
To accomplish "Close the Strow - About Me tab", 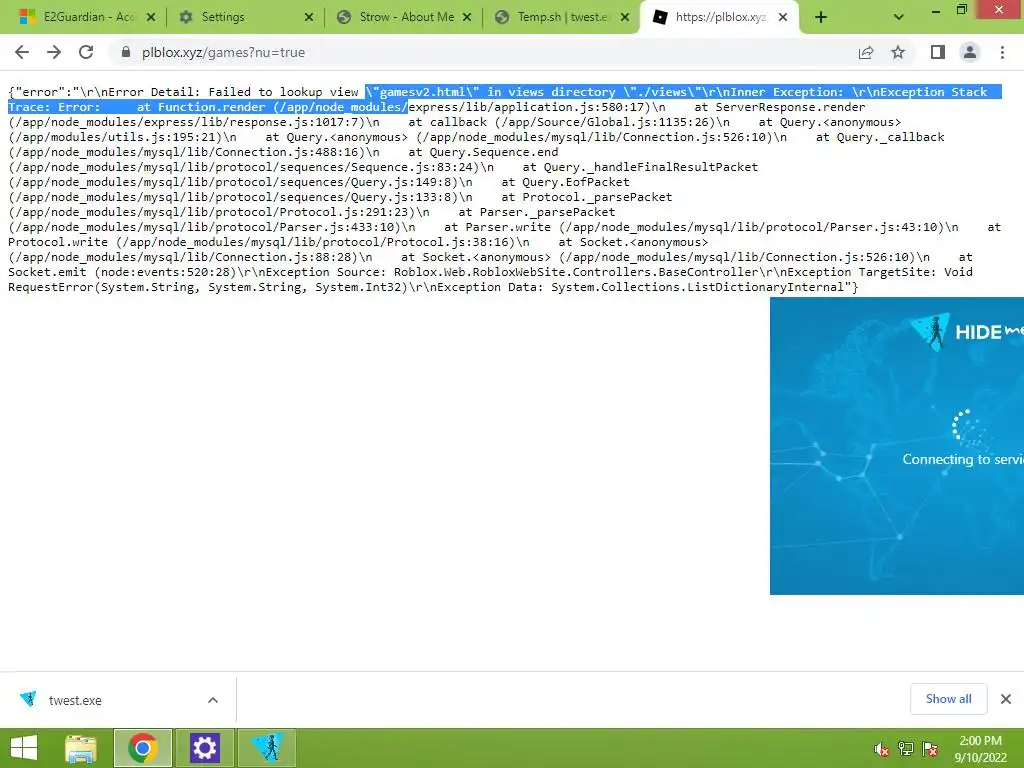I will [x=467, y=18].
